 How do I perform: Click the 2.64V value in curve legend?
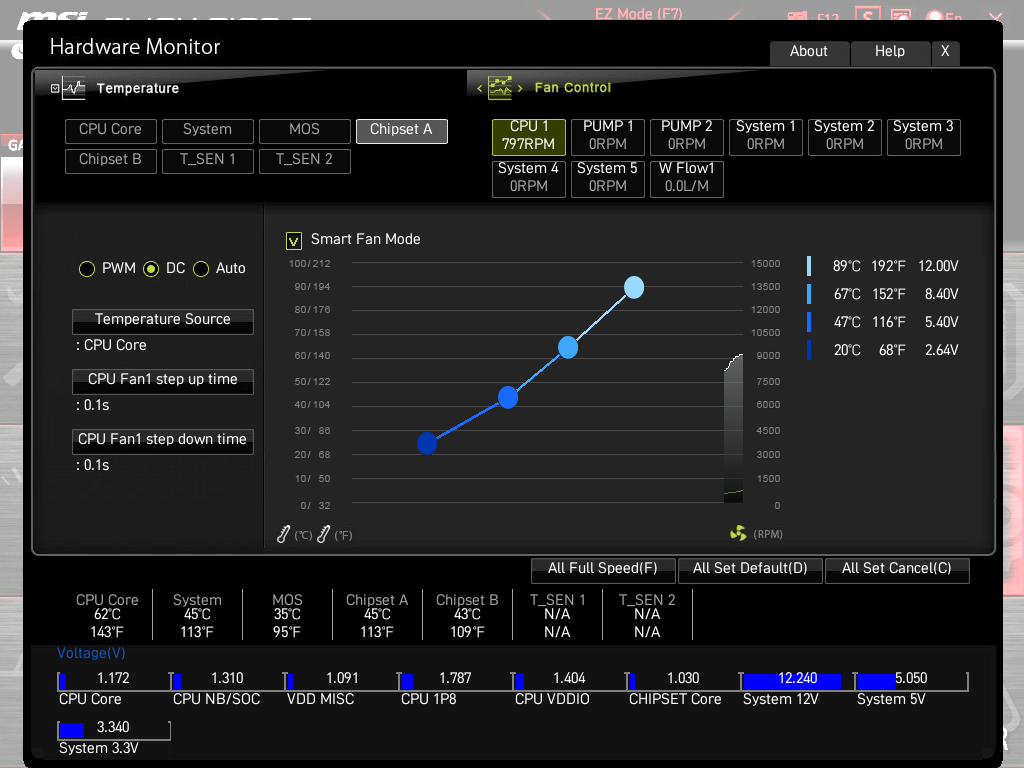941,351
